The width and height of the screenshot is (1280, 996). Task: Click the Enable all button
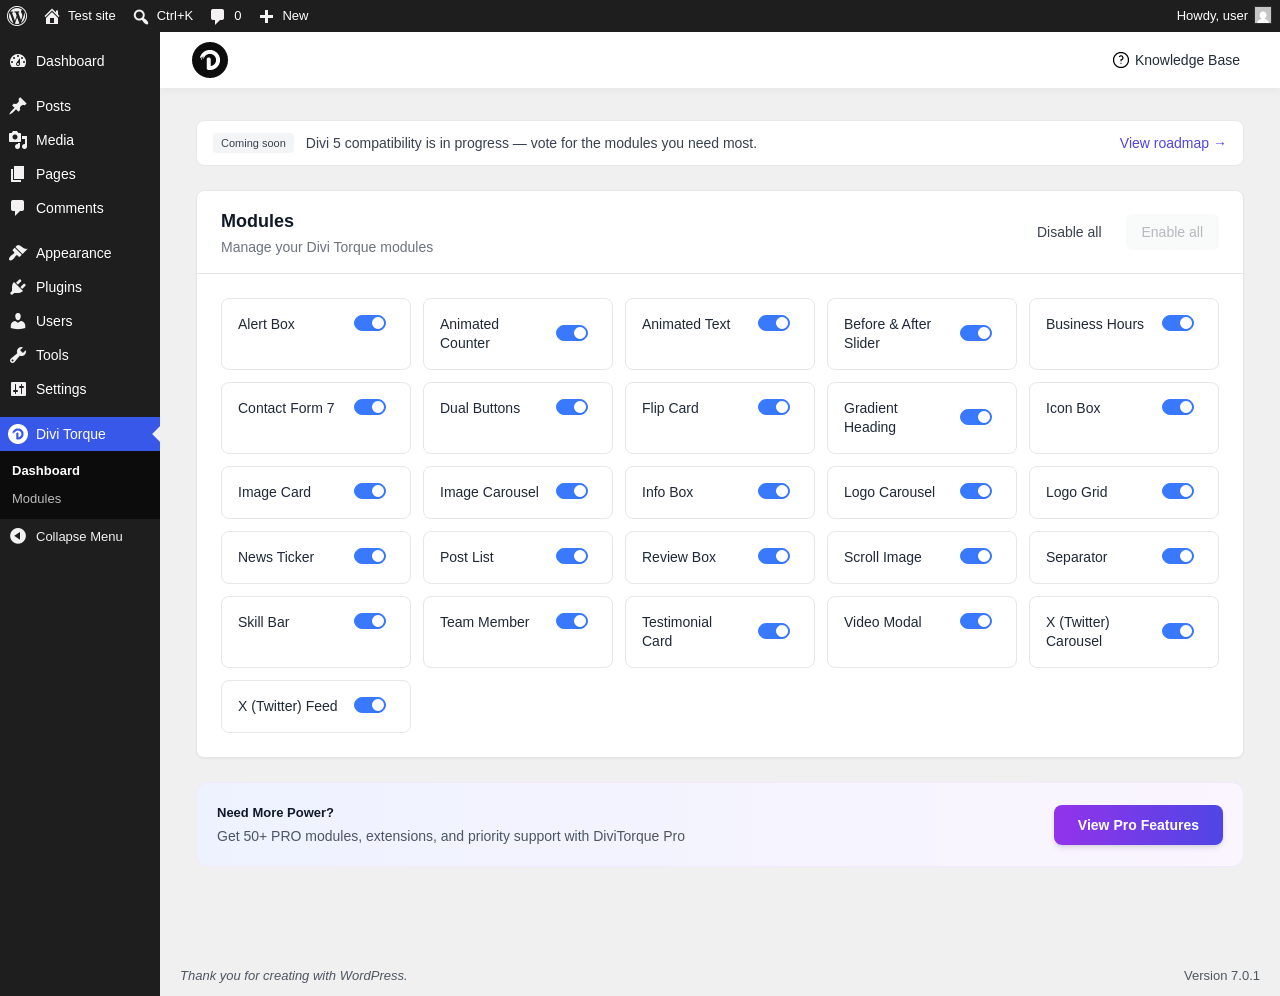pyautogui.click(x=1172, y=232)
